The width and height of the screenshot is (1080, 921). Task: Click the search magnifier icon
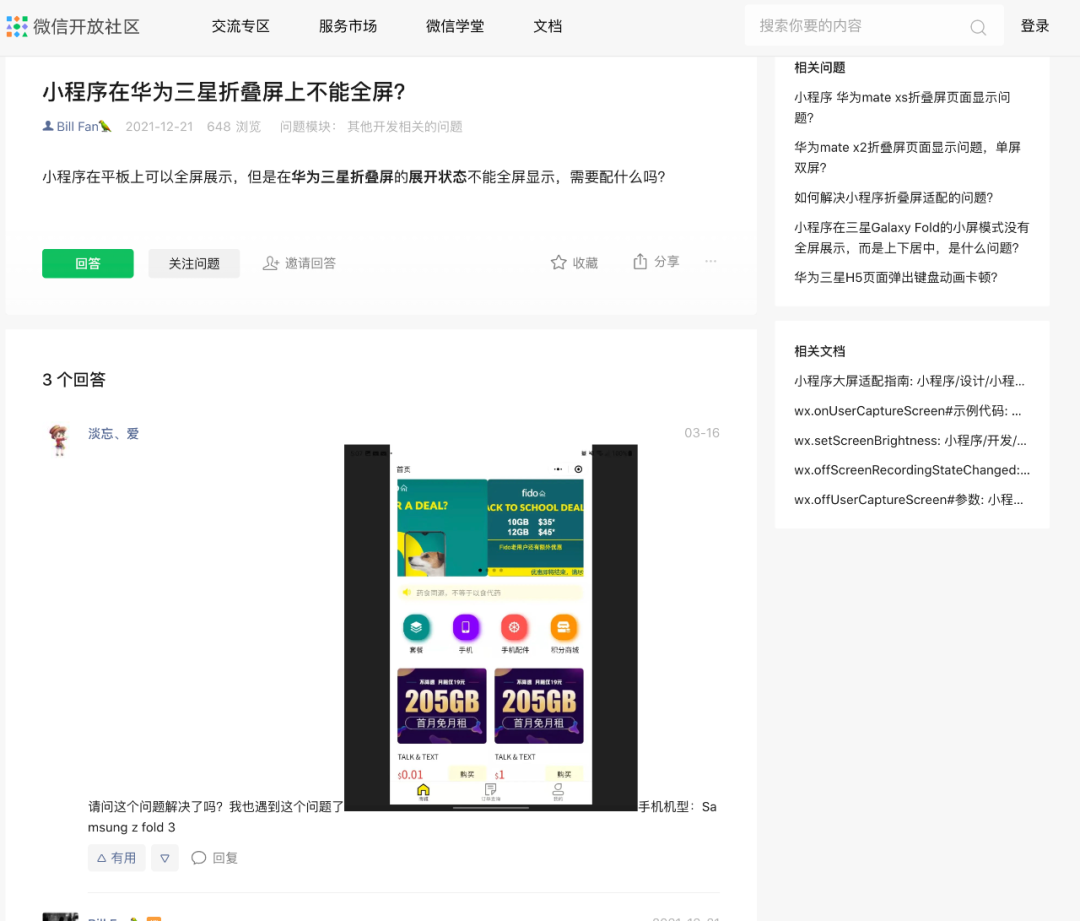[978, 27]
